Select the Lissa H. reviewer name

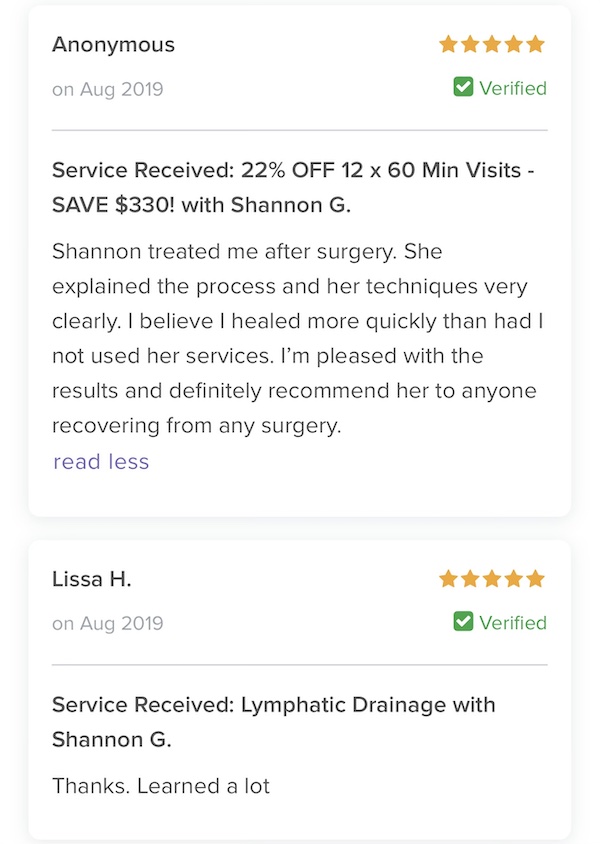(92, 579)
